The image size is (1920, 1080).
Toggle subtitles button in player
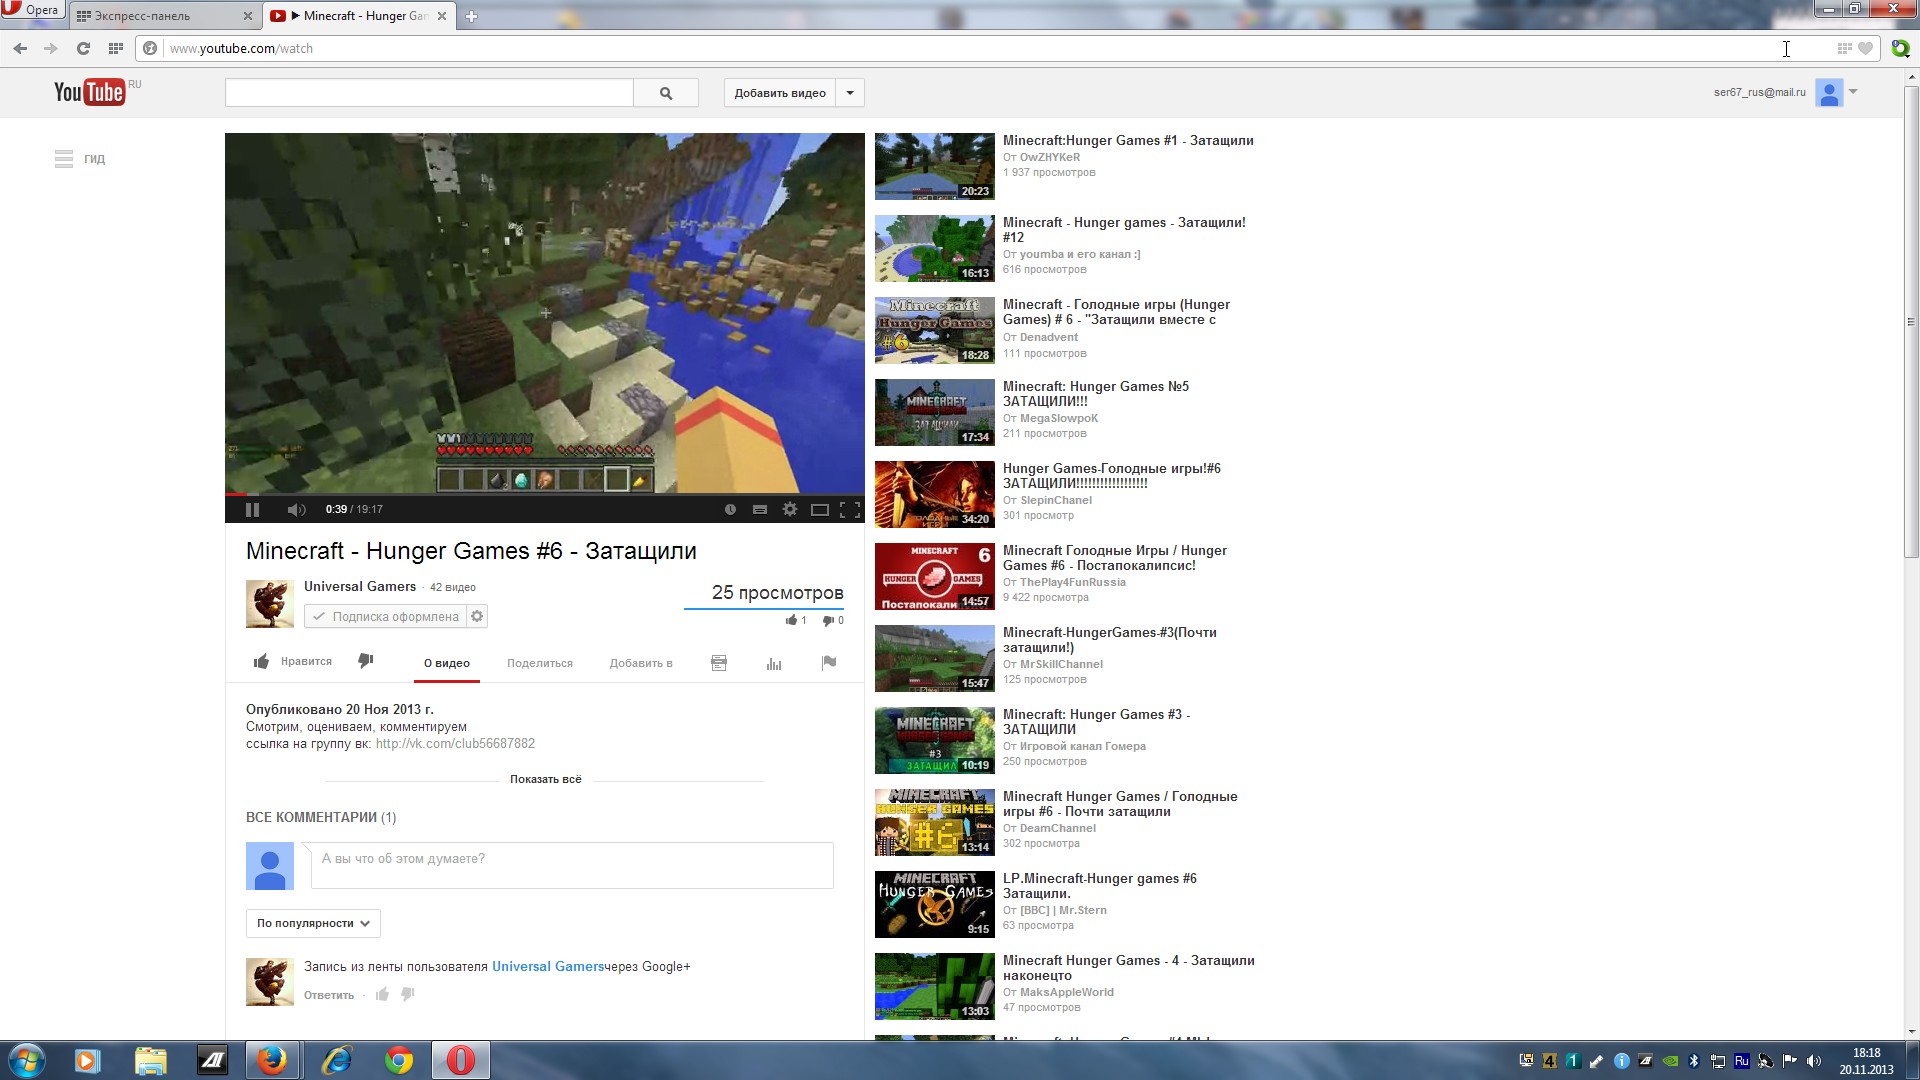tap(760, 509)
